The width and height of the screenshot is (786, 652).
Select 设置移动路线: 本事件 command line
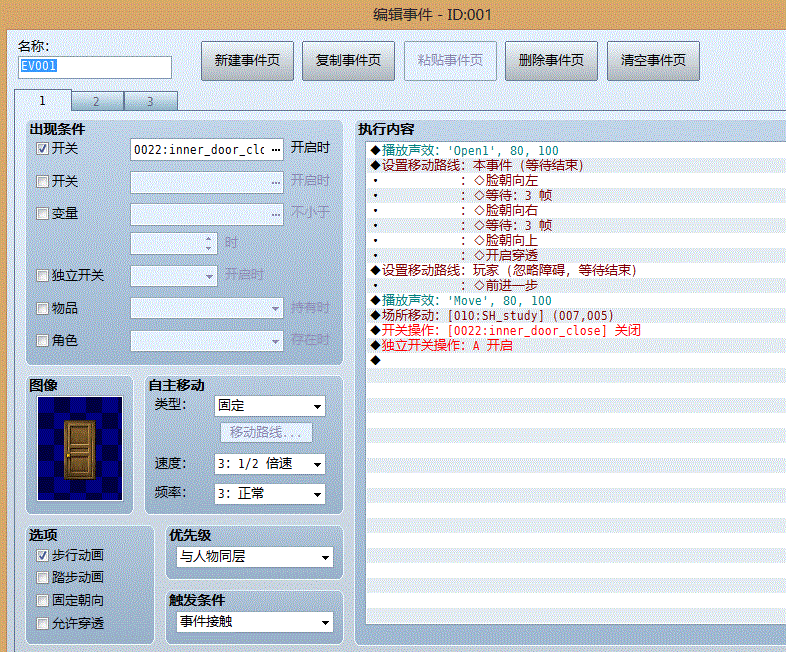pyautogui.click(x=576, y=165)
